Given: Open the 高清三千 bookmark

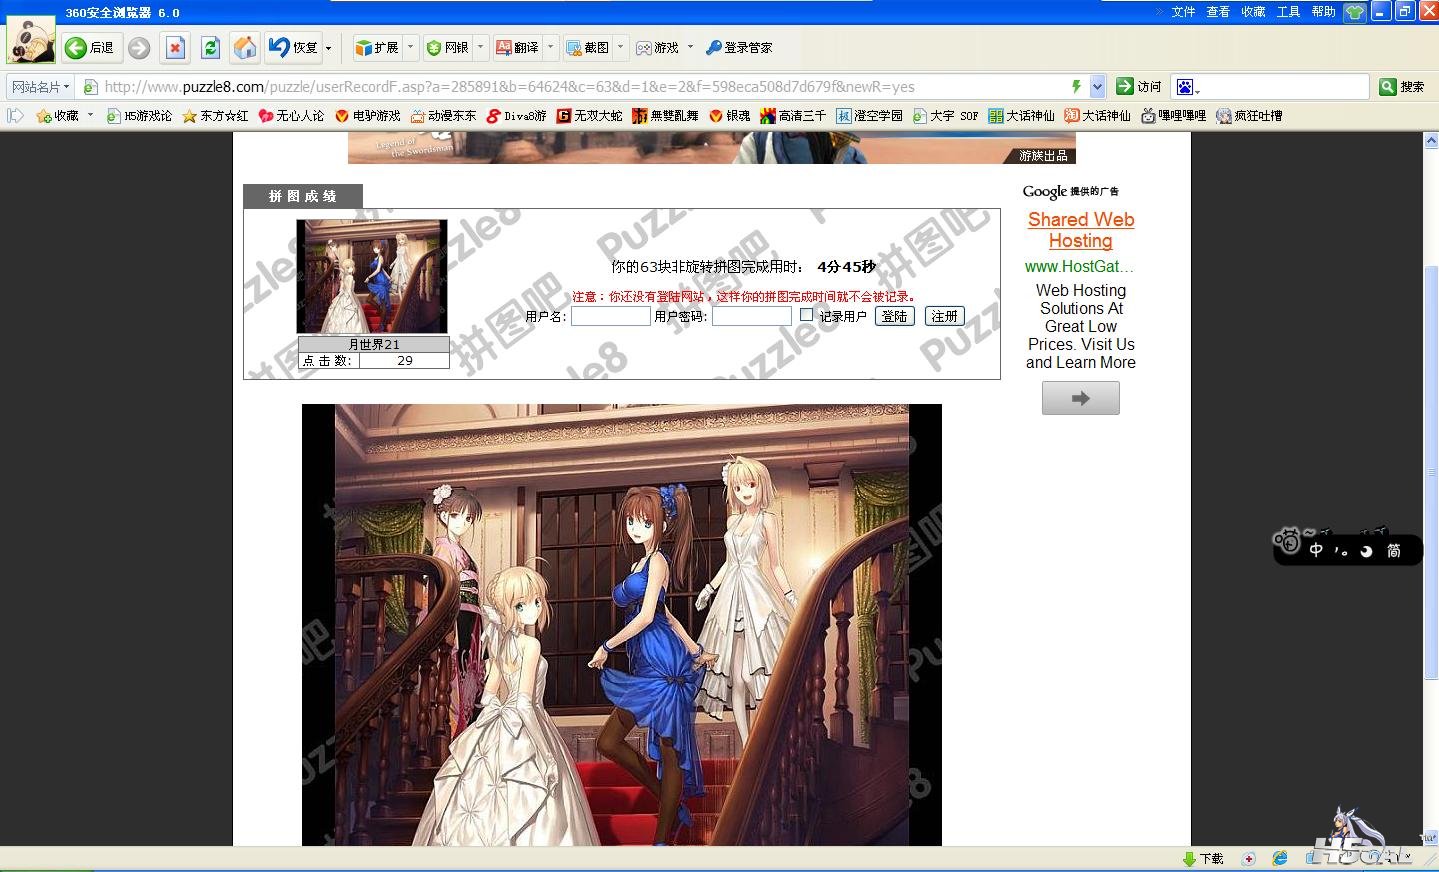Looking at the screenshot, I should pyautogui.click(x=793, y=116).
